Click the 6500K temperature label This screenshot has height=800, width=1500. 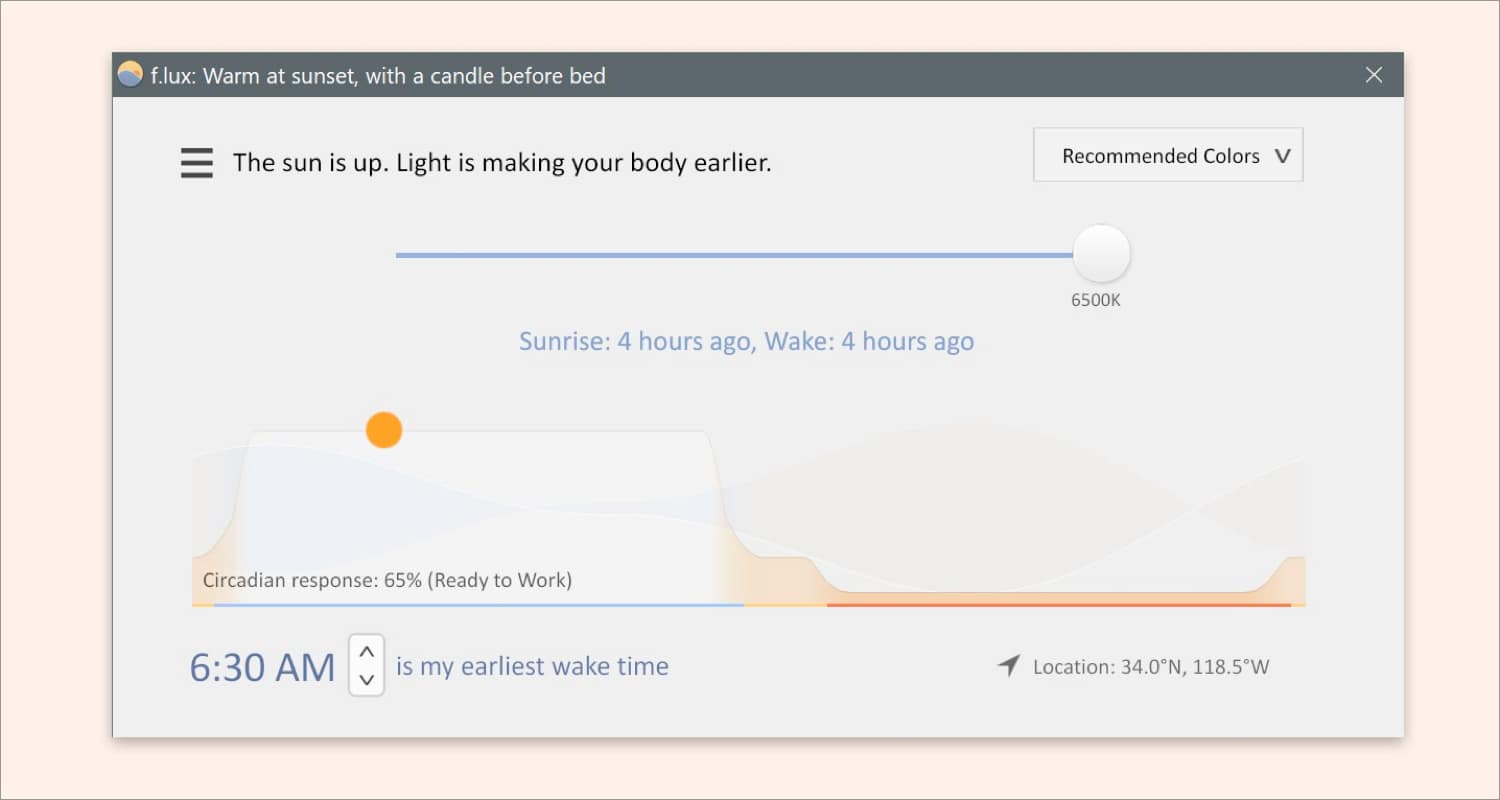click(x=1096, y=300)
